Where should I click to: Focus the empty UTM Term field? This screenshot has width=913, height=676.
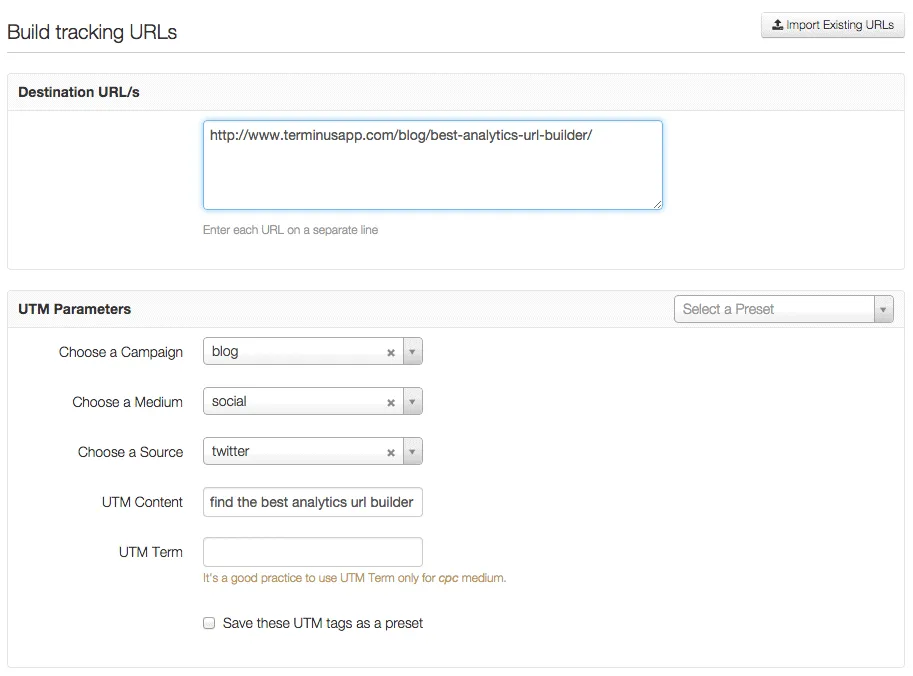tap(312, 551)
